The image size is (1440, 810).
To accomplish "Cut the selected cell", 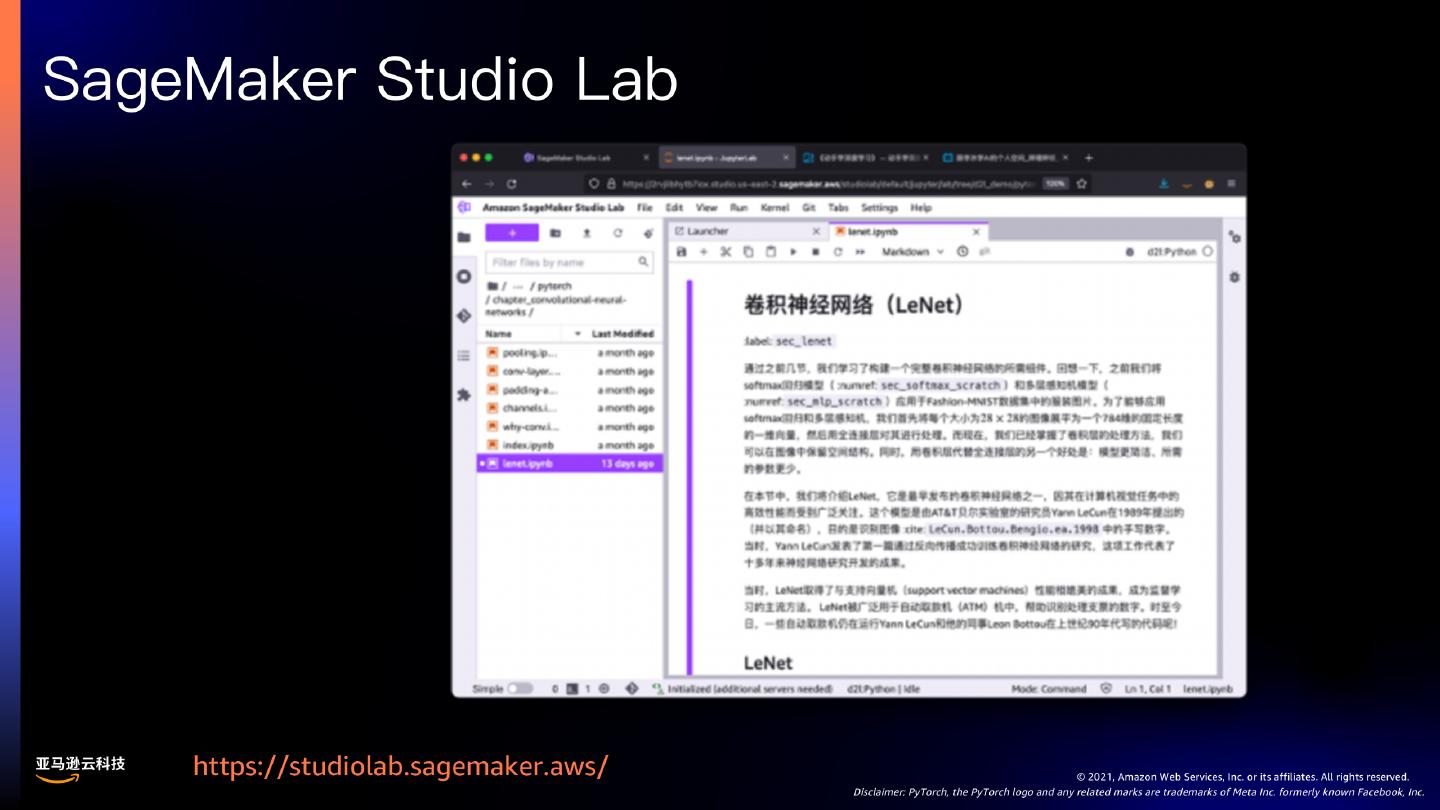I will pyautogui.click(x=726, y=252).
